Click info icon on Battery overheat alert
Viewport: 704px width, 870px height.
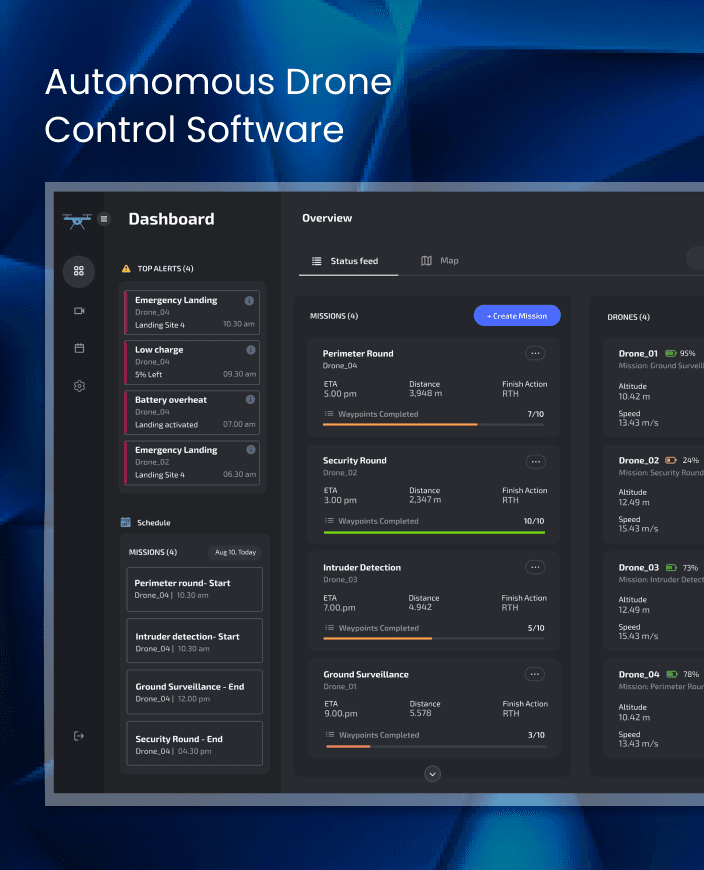250,399
